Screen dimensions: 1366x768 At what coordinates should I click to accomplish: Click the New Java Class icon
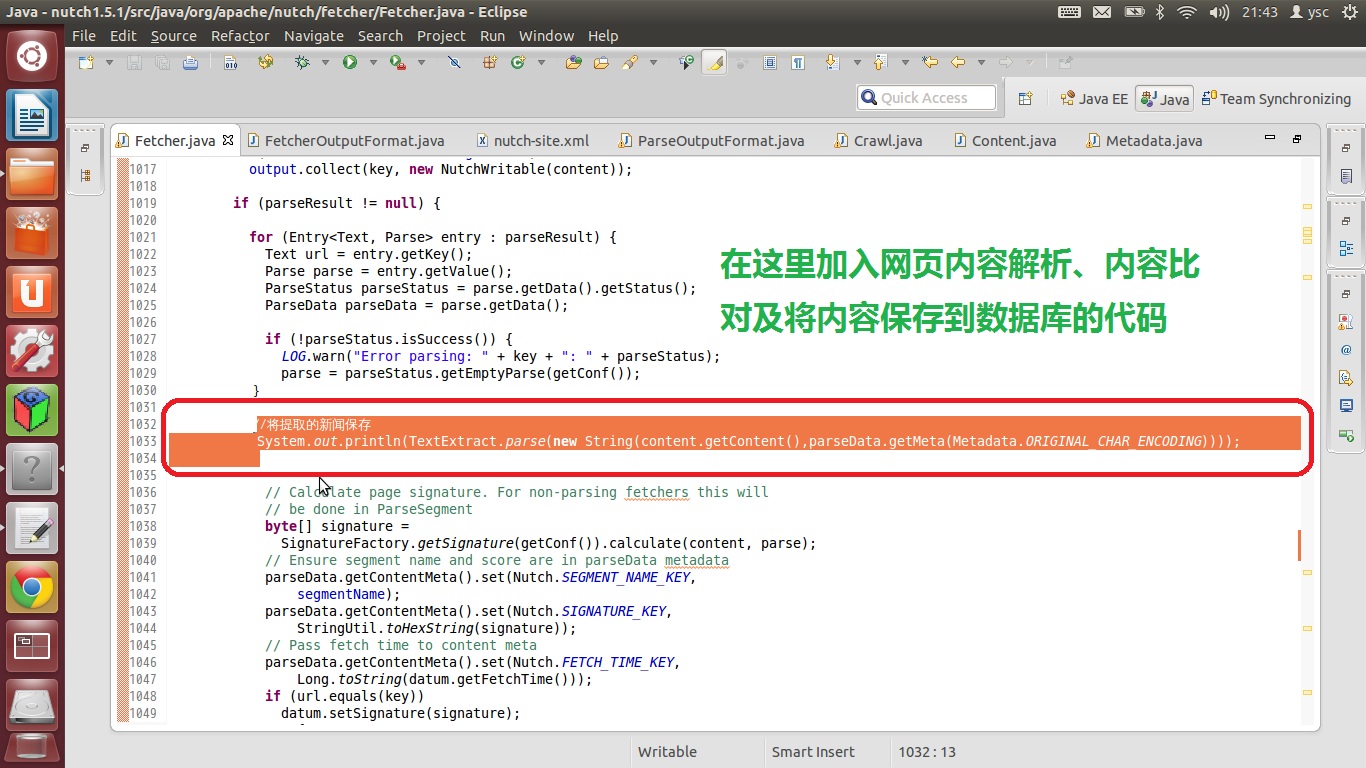pos(517,63)
